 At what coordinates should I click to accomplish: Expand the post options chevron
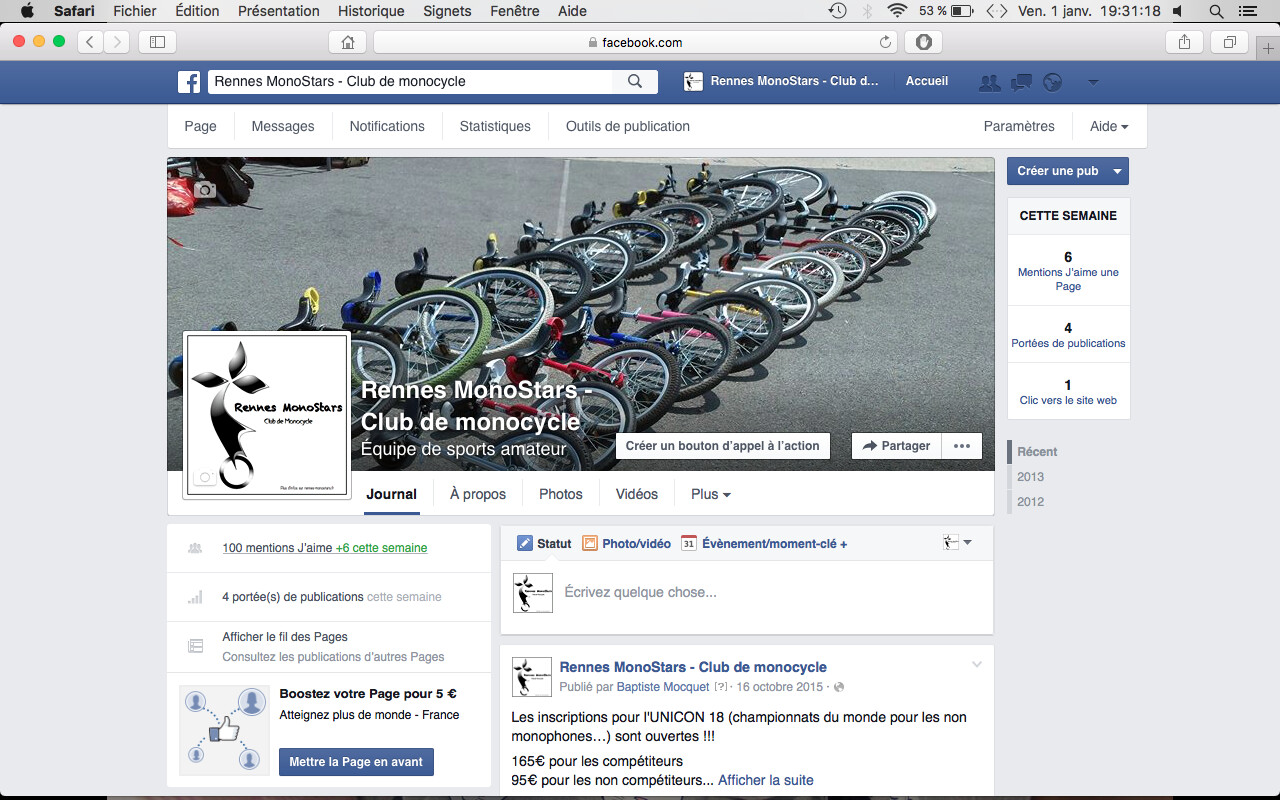977,665
